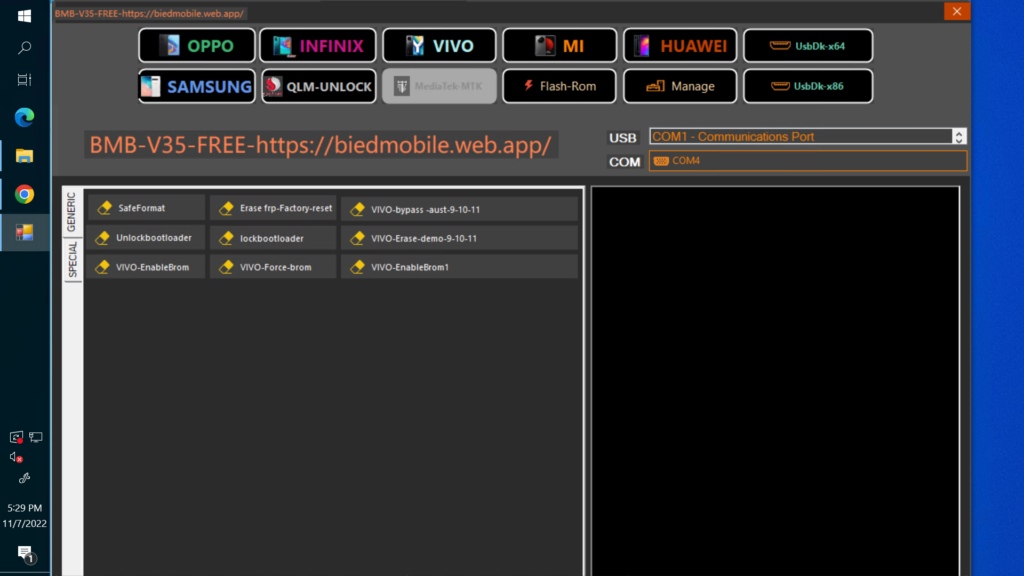Select the MediaTek-MTK section
Screen dimensions: 1024x576
(x=439, y=86)
